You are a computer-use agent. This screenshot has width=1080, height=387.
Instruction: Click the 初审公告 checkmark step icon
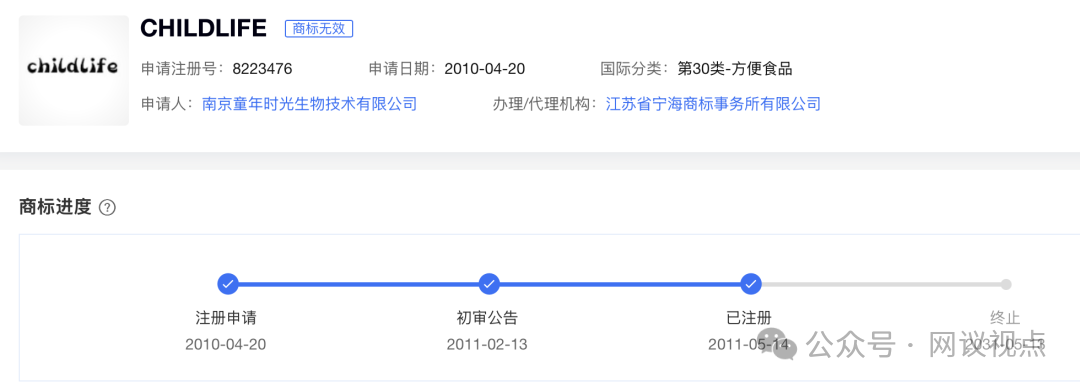(x=489, y=284)
